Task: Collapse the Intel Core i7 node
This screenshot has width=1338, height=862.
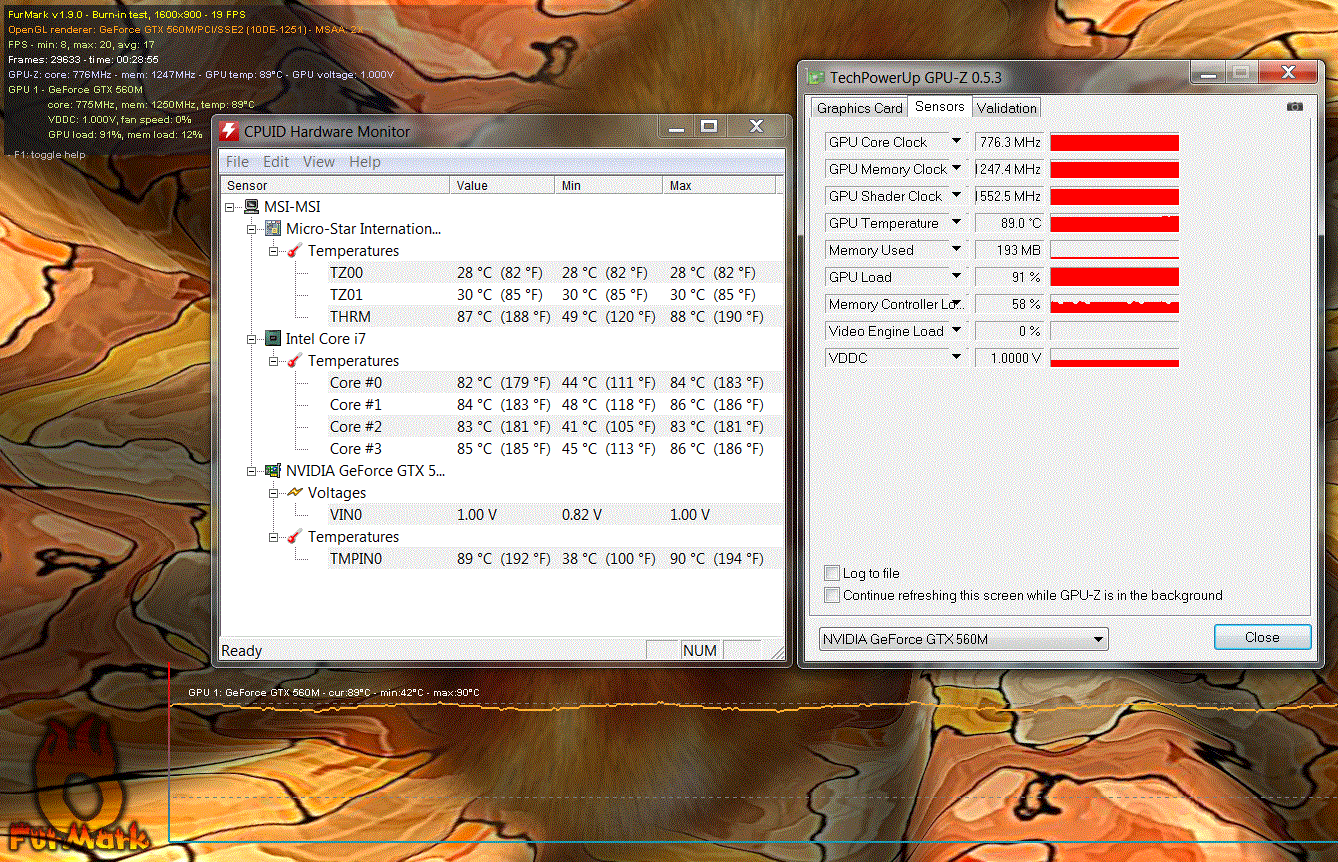Action: click(x=252, y=339)
